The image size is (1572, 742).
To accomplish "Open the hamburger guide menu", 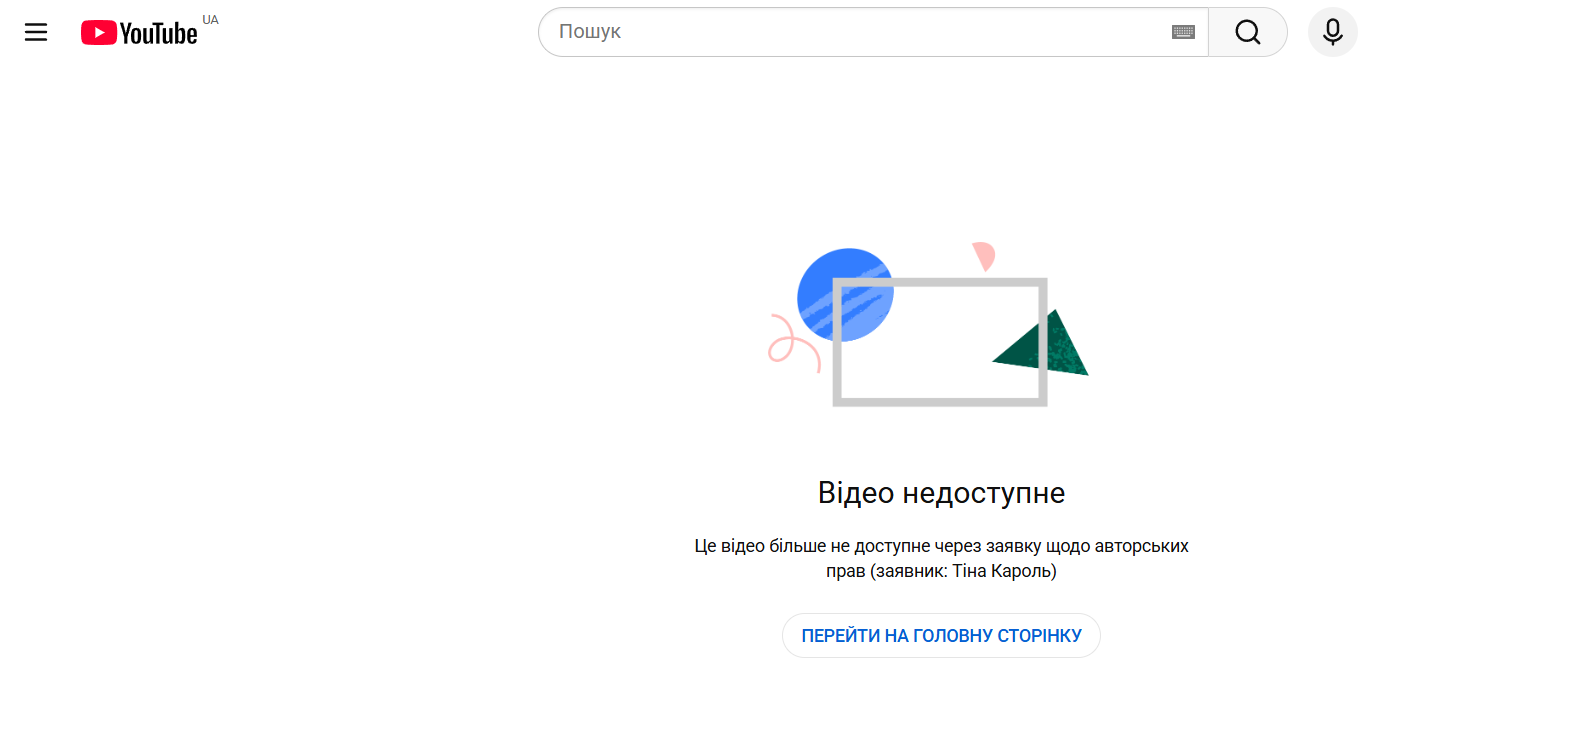I will point(36,32).
